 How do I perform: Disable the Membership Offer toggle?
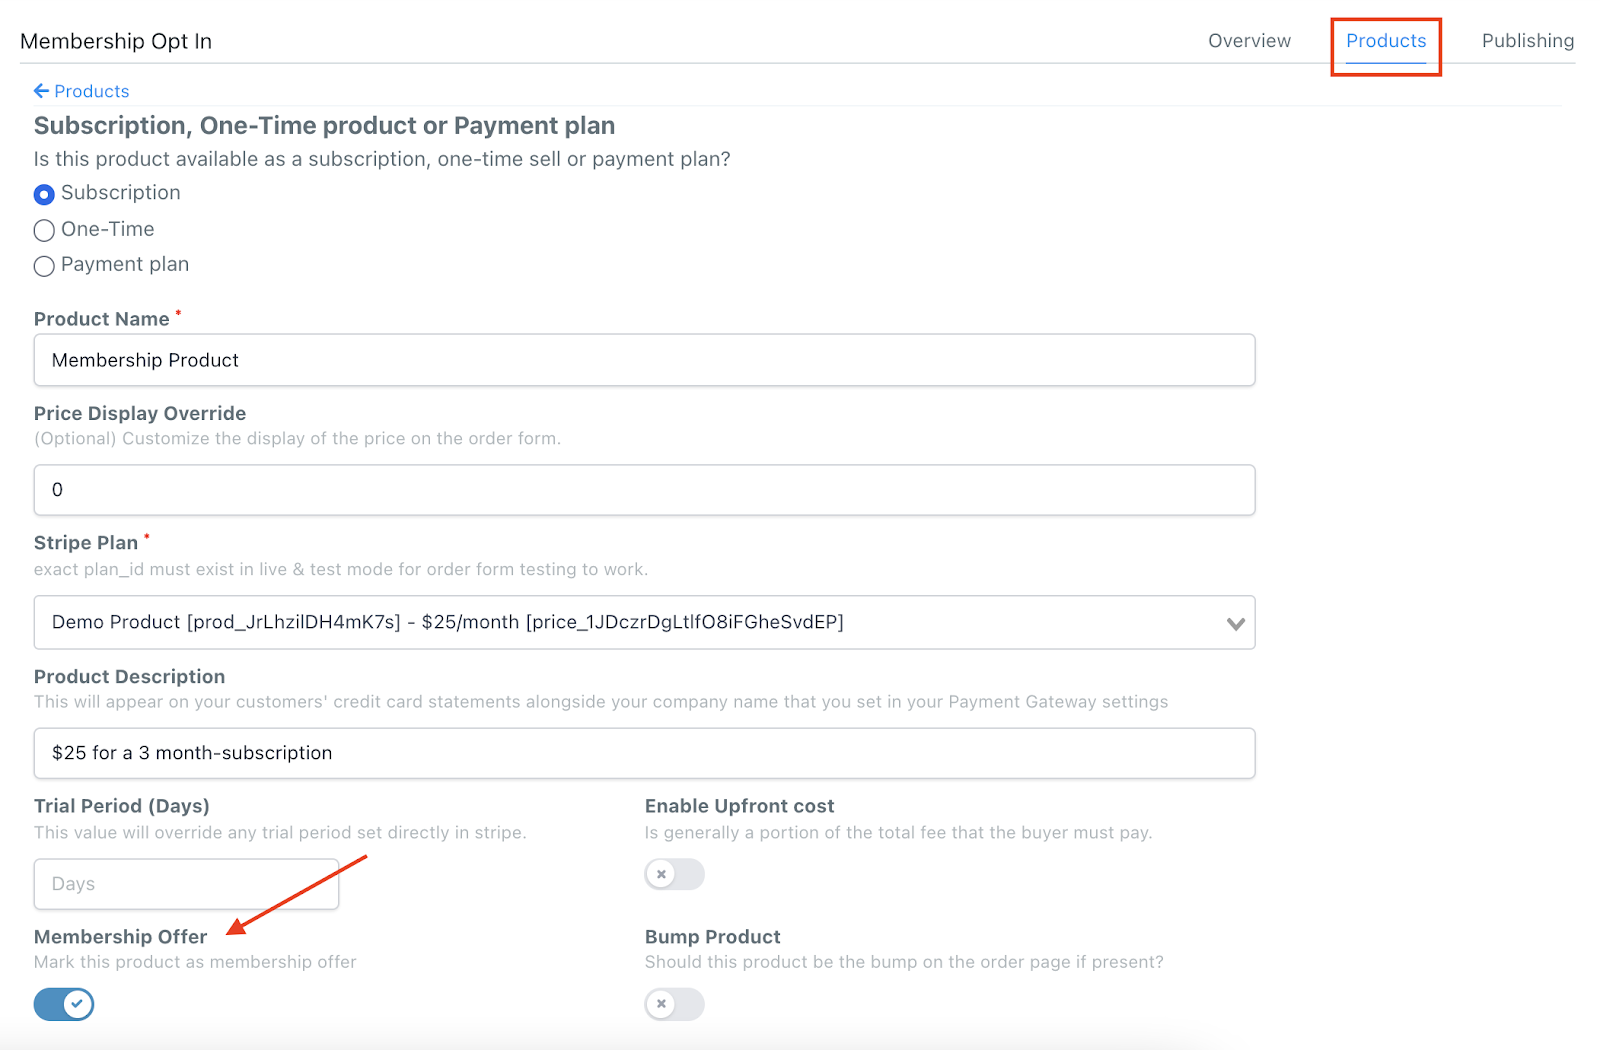[64, 1004]
